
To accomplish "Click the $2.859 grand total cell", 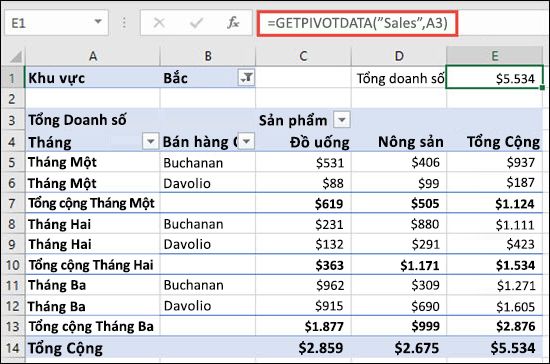I will [x=303, y=348].
